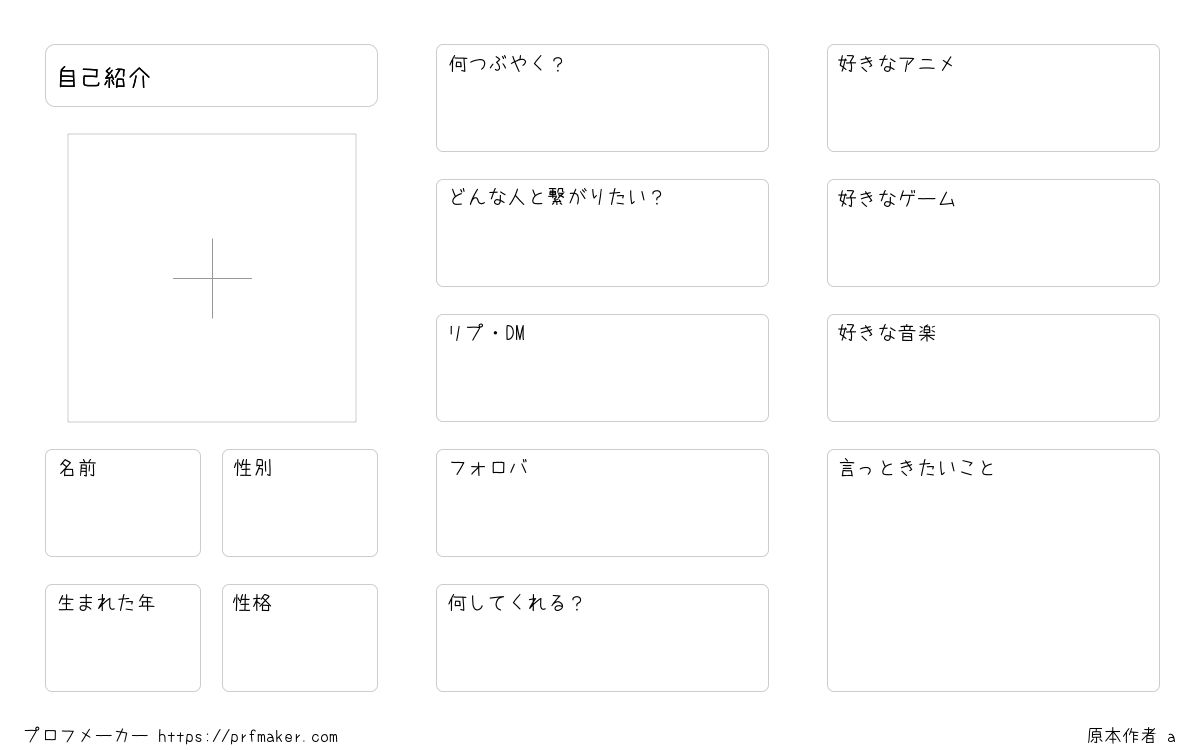This screenshot has height=750, width=1200.
Task: Select the 名前 field
Action: (123, 503)
